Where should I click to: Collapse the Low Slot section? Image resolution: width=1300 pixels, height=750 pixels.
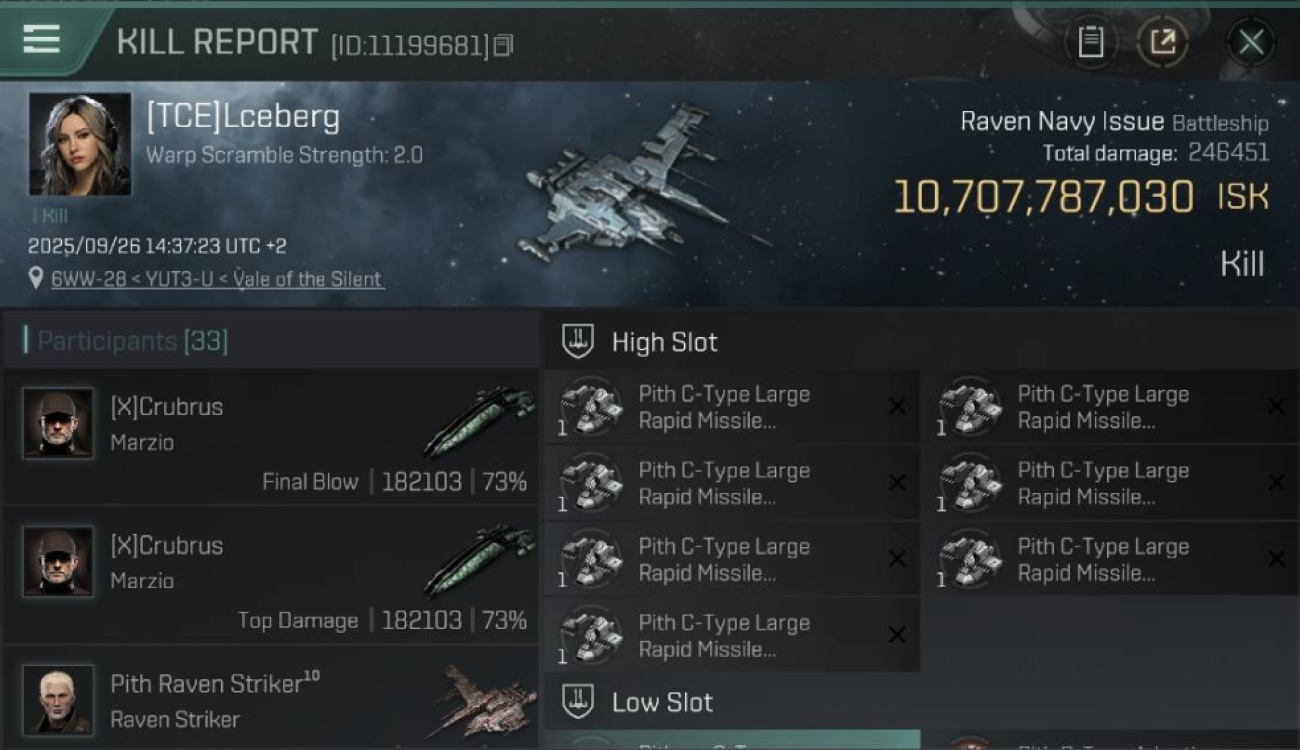pyautogui.click(x=578, y=702)
